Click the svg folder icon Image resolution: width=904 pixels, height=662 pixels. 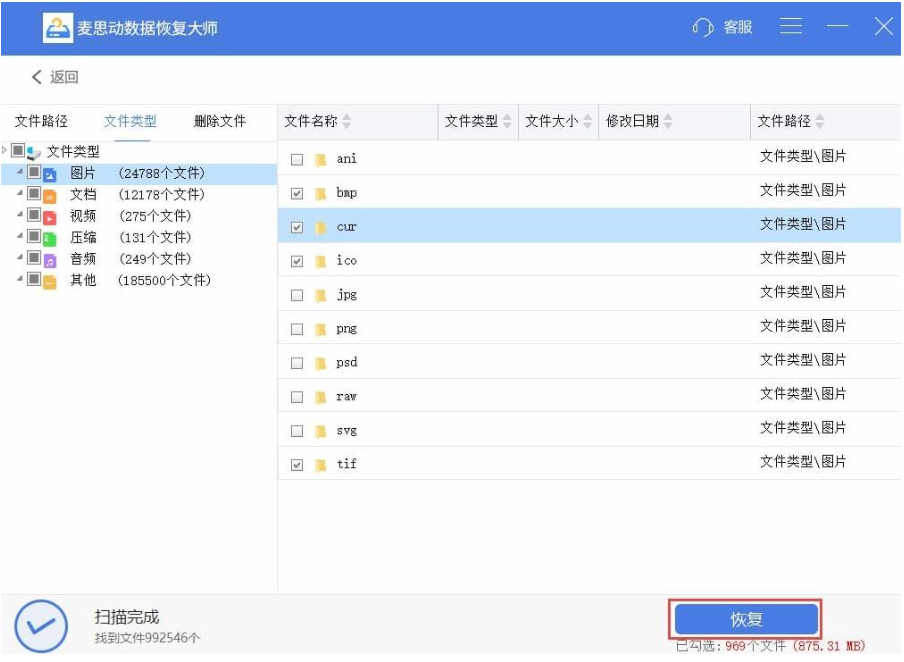321,431
